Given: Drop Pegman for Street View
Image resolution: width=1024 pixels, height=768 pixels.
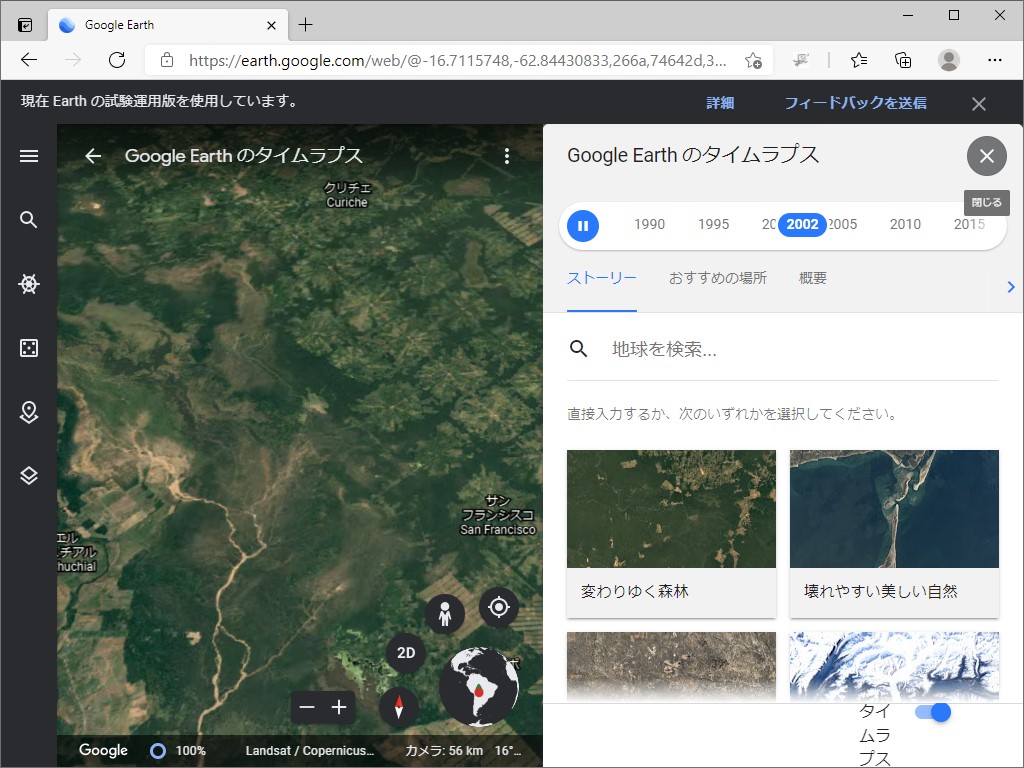Looking at the screenshot, I should point(445,614).
